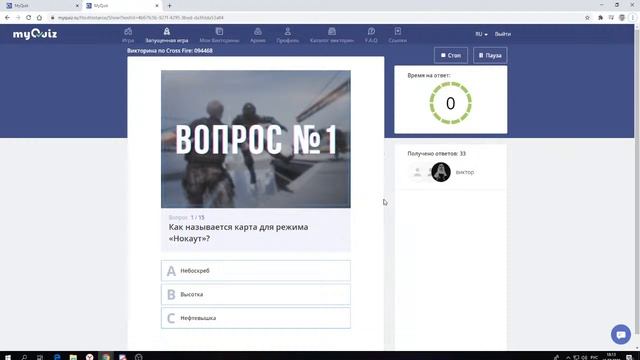Go to Мои Викторины section

219,35
